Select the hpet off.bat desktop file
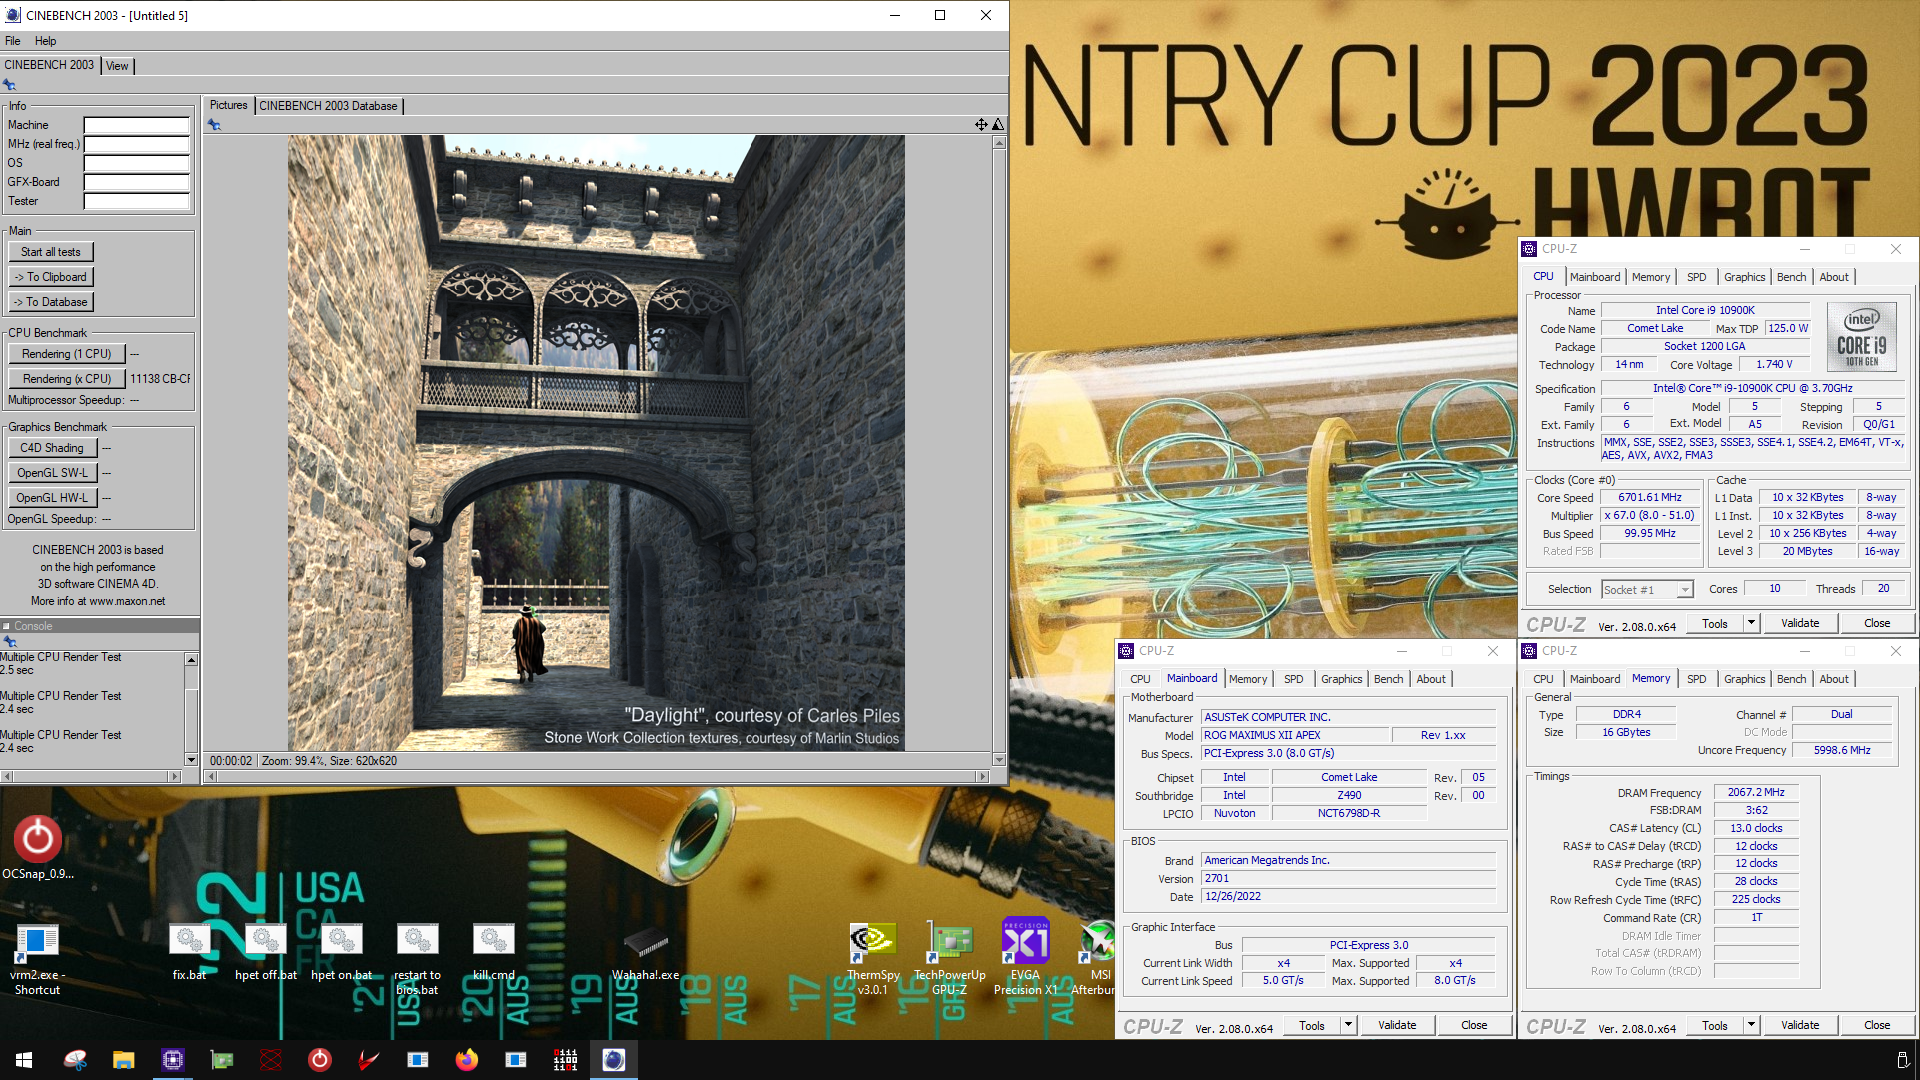 click(x=265, y=951)
